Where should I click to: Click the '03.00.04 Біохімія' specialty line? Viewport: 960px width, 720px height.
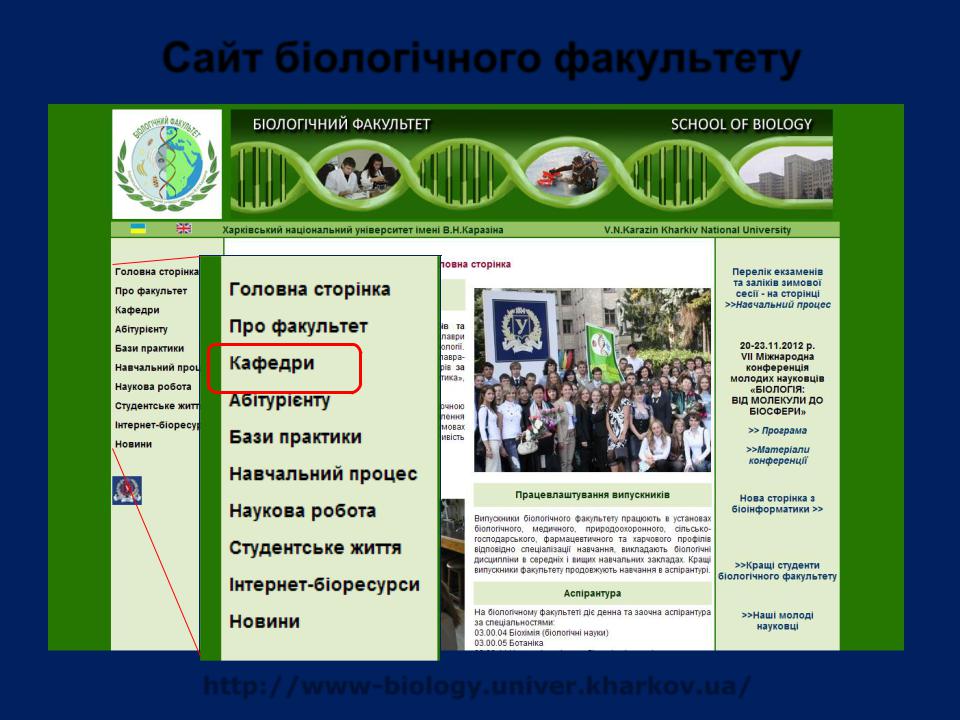541,632
